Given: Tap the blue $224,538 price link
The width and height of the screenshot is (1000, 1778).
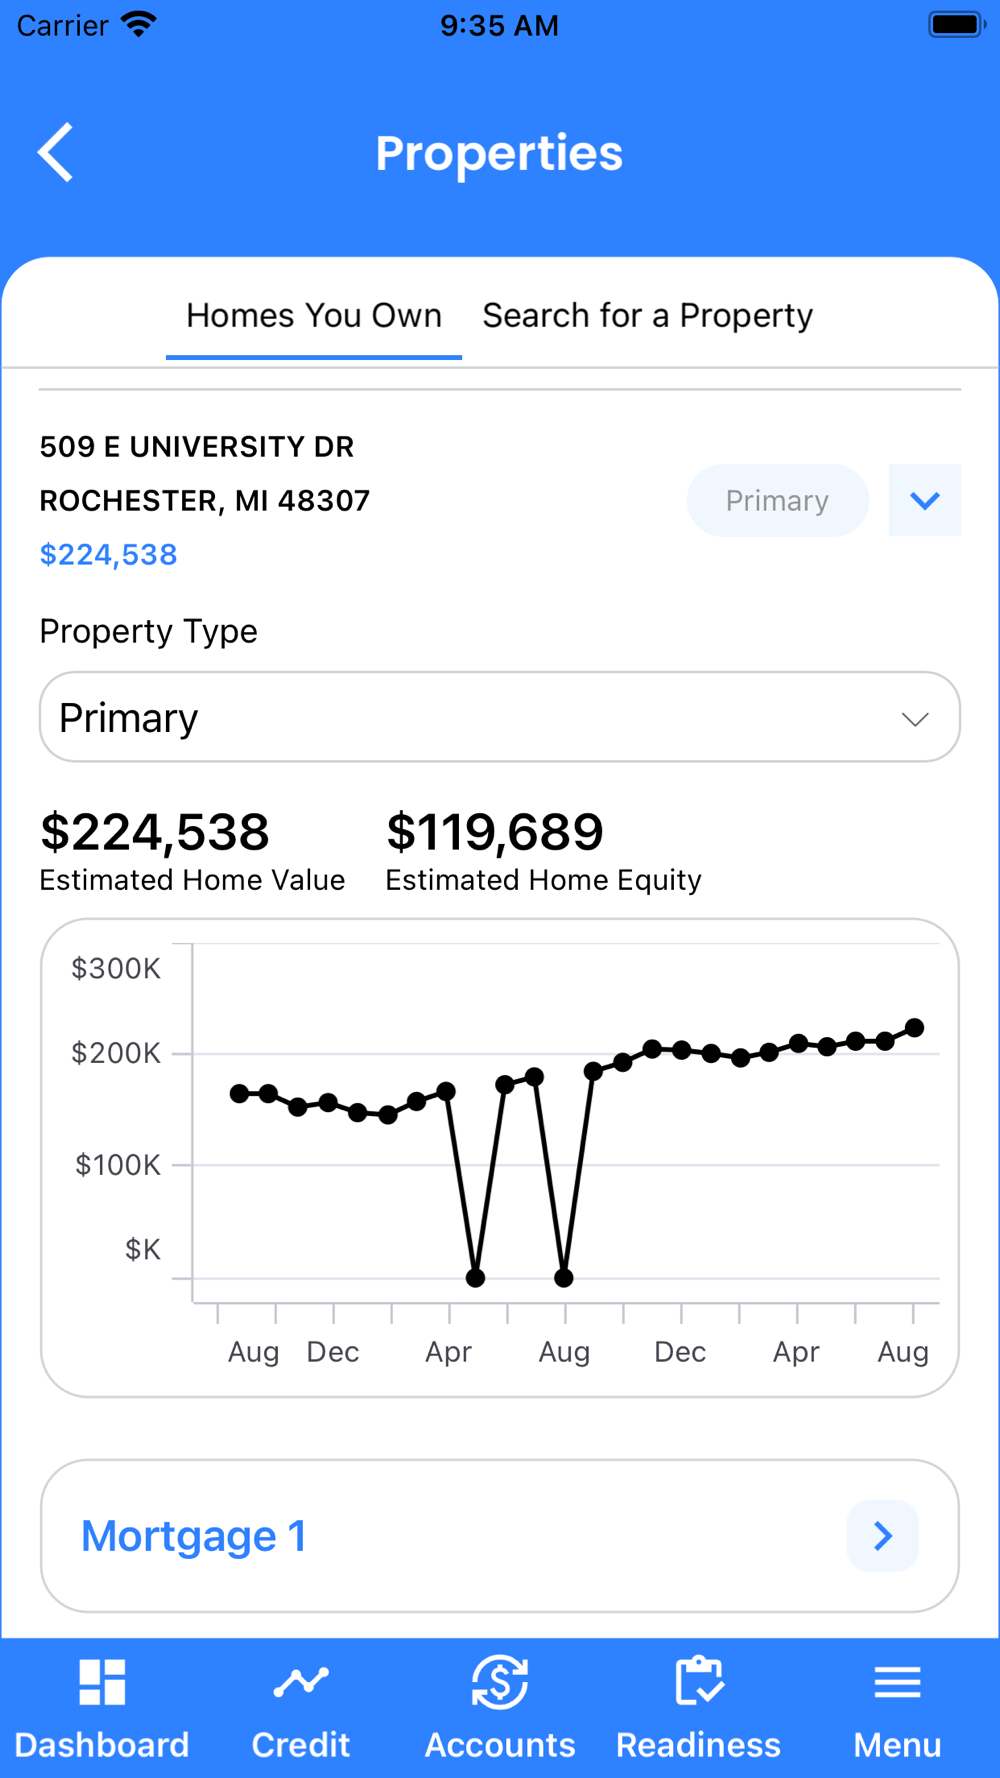Looking at the screenshot, I should pos(108,555).
